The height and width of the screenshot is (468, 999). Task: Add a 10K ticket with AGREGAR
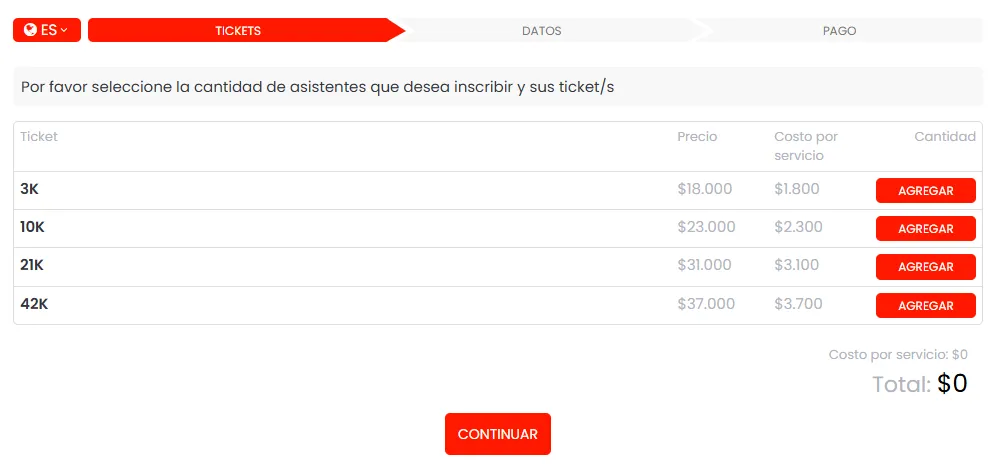coord(925,229)
